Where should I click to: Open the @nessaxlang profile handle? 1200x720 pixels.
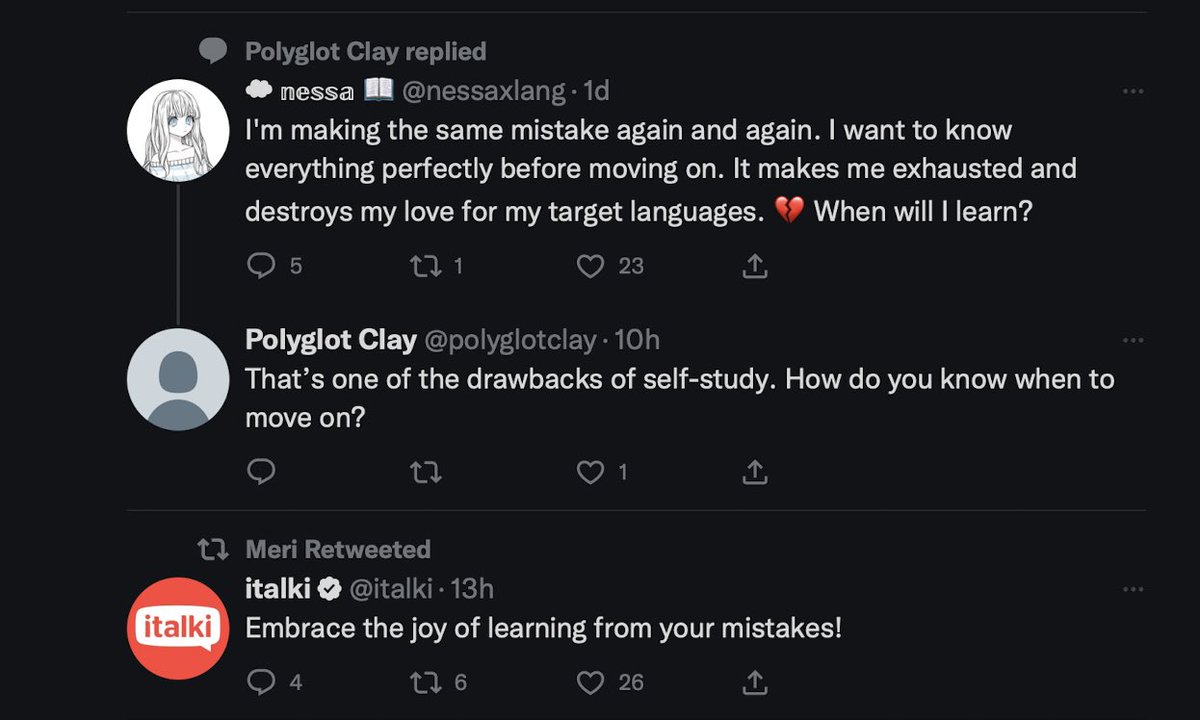484,91
